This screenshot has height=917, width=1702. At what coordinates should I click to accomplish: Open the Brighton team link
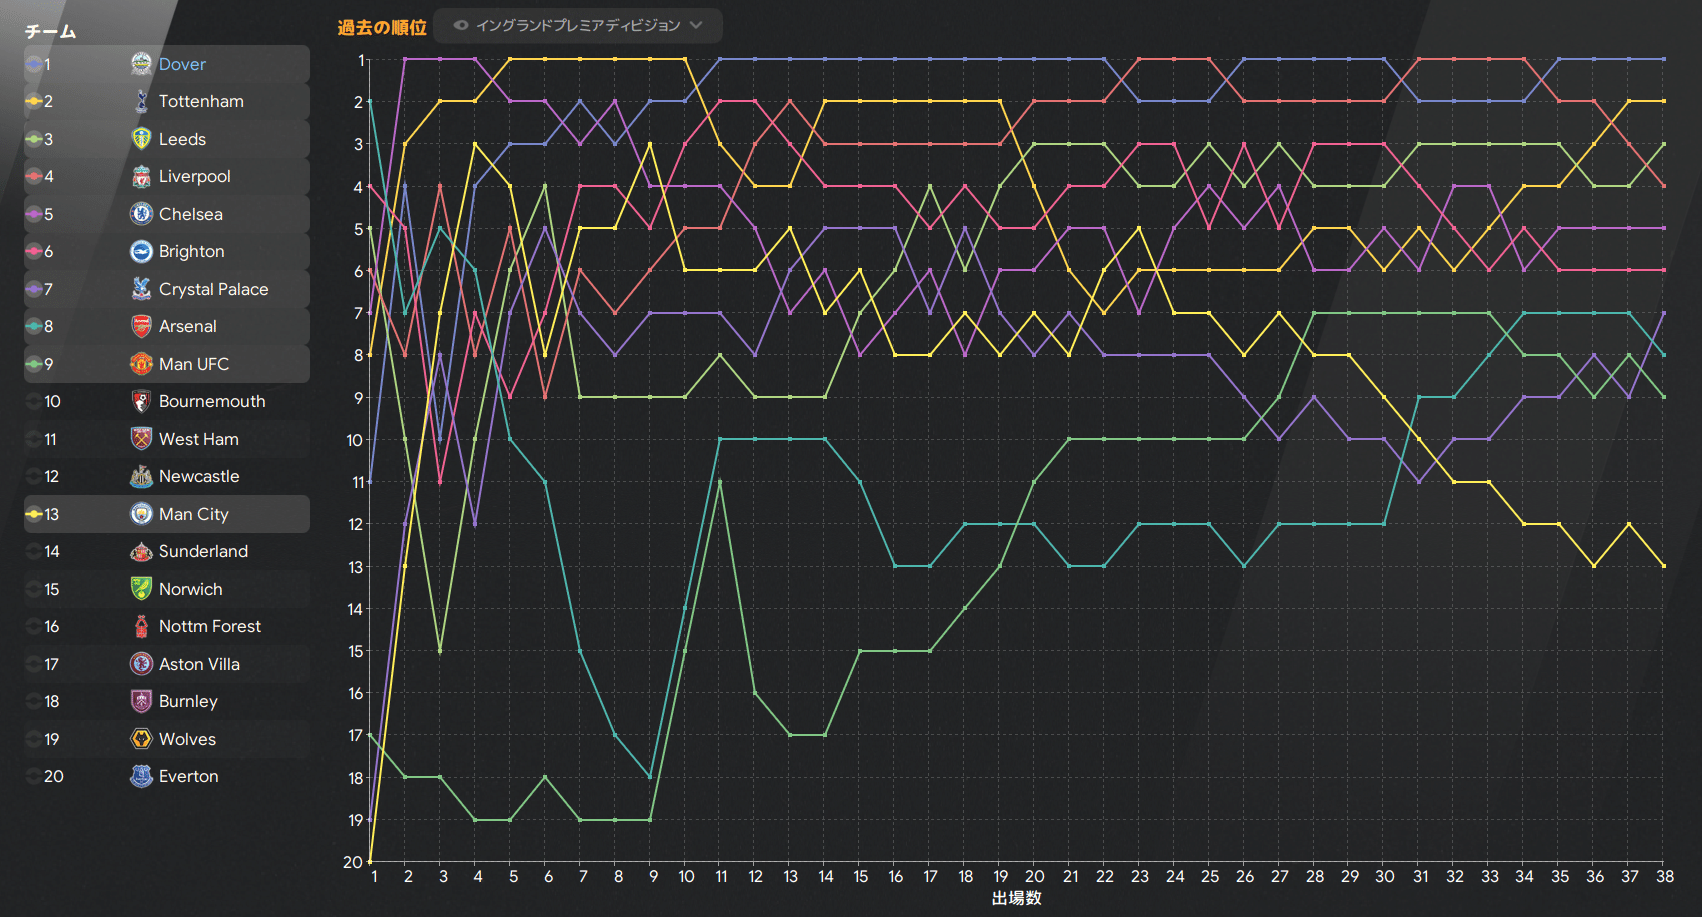[192, 251]
